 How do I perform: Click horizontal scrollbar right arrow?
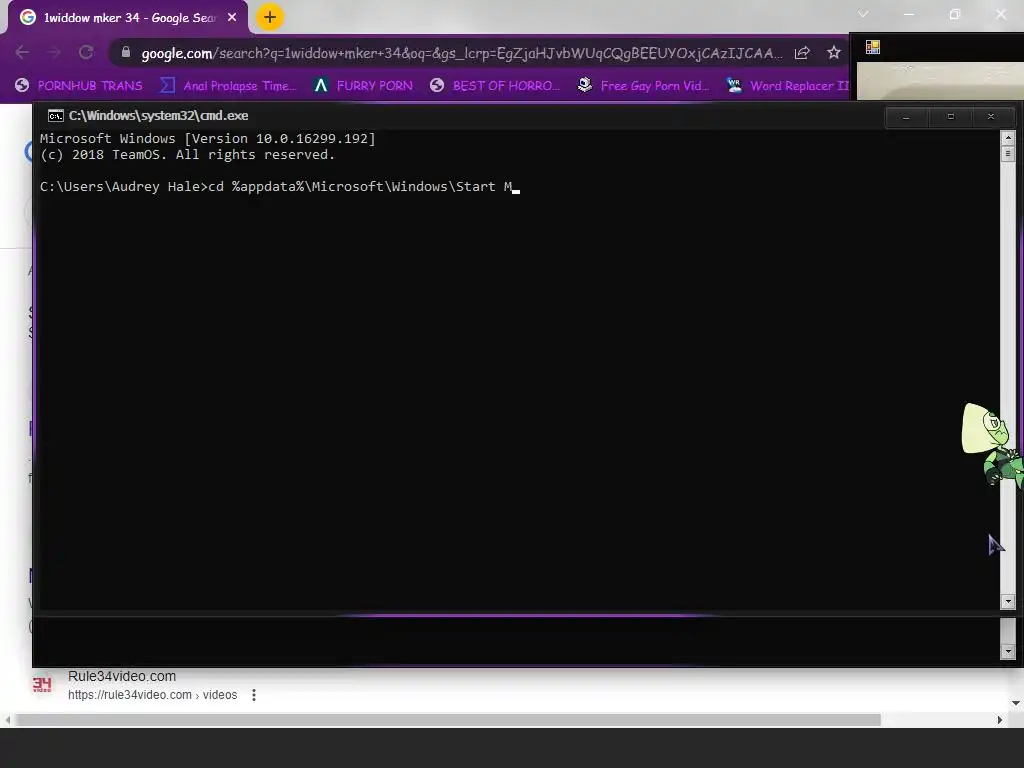pyautogui.click(x=999, y=720)
